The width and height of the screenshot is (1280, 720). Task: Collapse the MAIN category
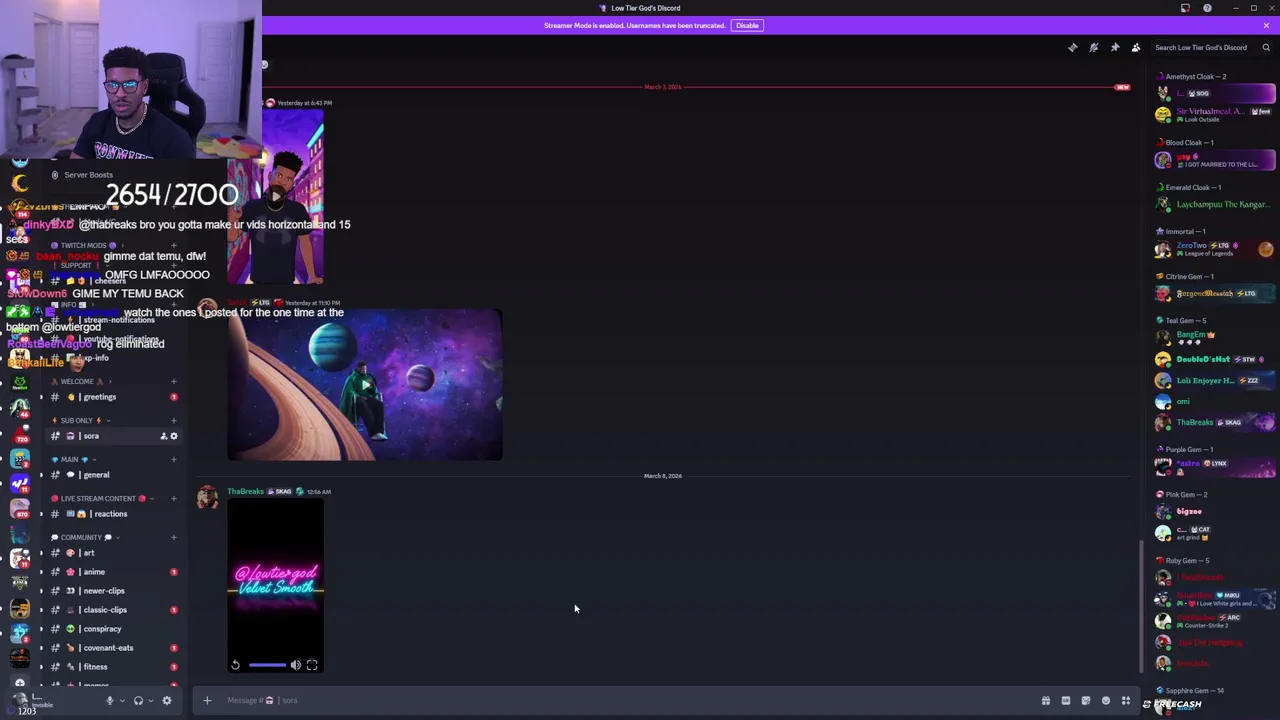[x=75, y=459]
